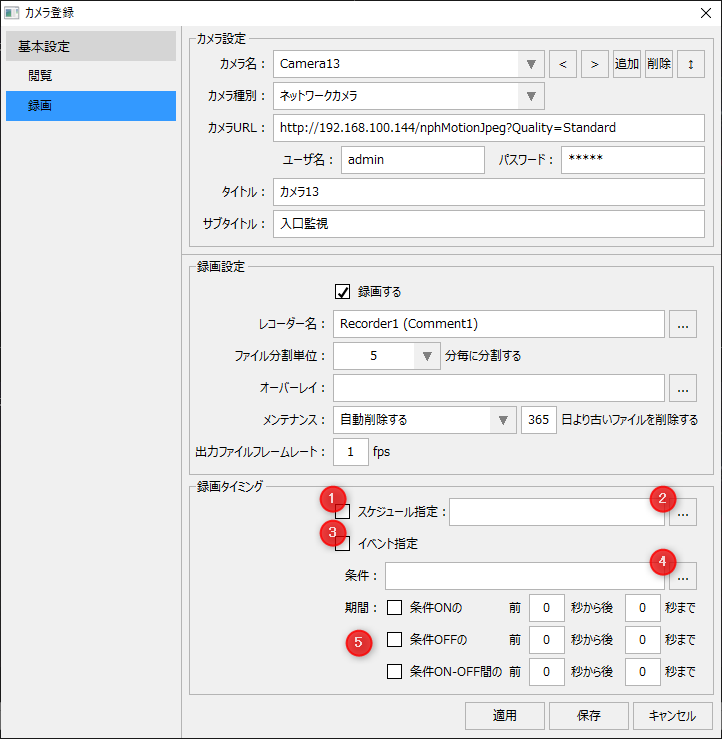This screenshot has width=722, height=739.
Task: Check the 条件OFFの period checkbox
Action: click(395, 639)
